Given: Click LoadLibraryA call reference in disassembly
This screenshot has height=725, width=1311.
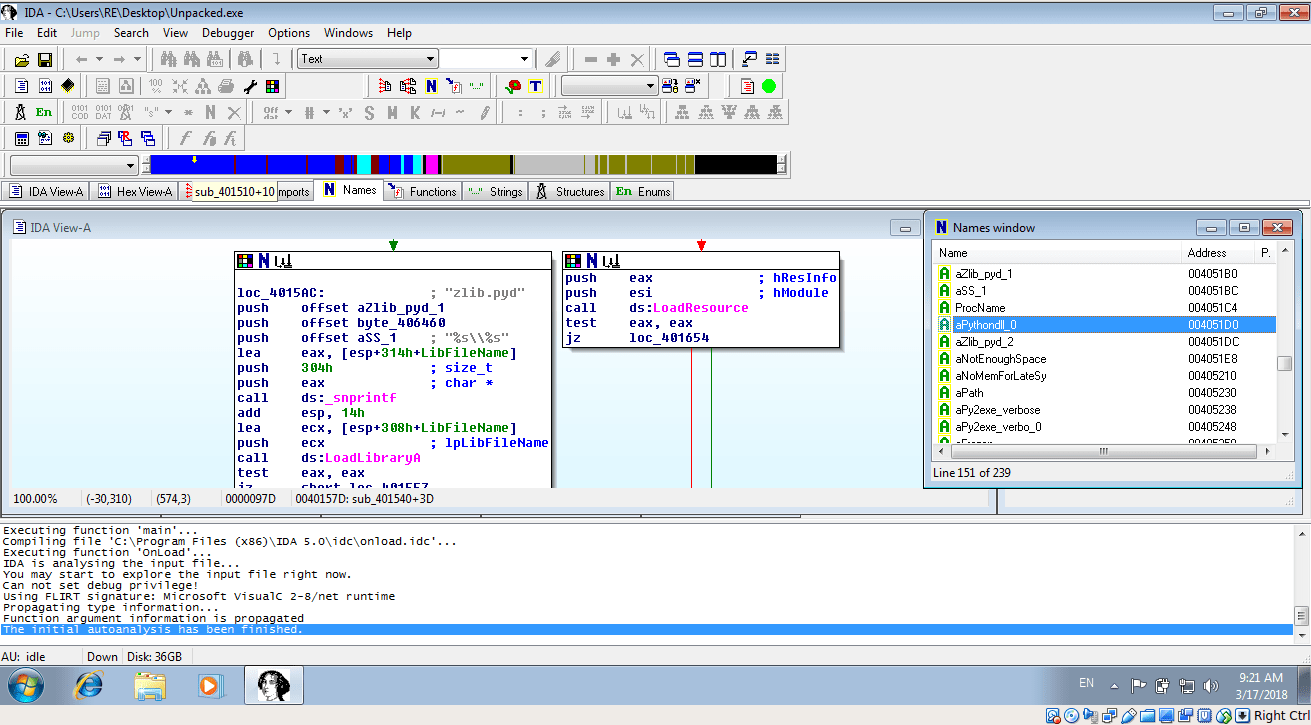Looking at the screenshot, I should pyautogui.click(x=372, y=458).
